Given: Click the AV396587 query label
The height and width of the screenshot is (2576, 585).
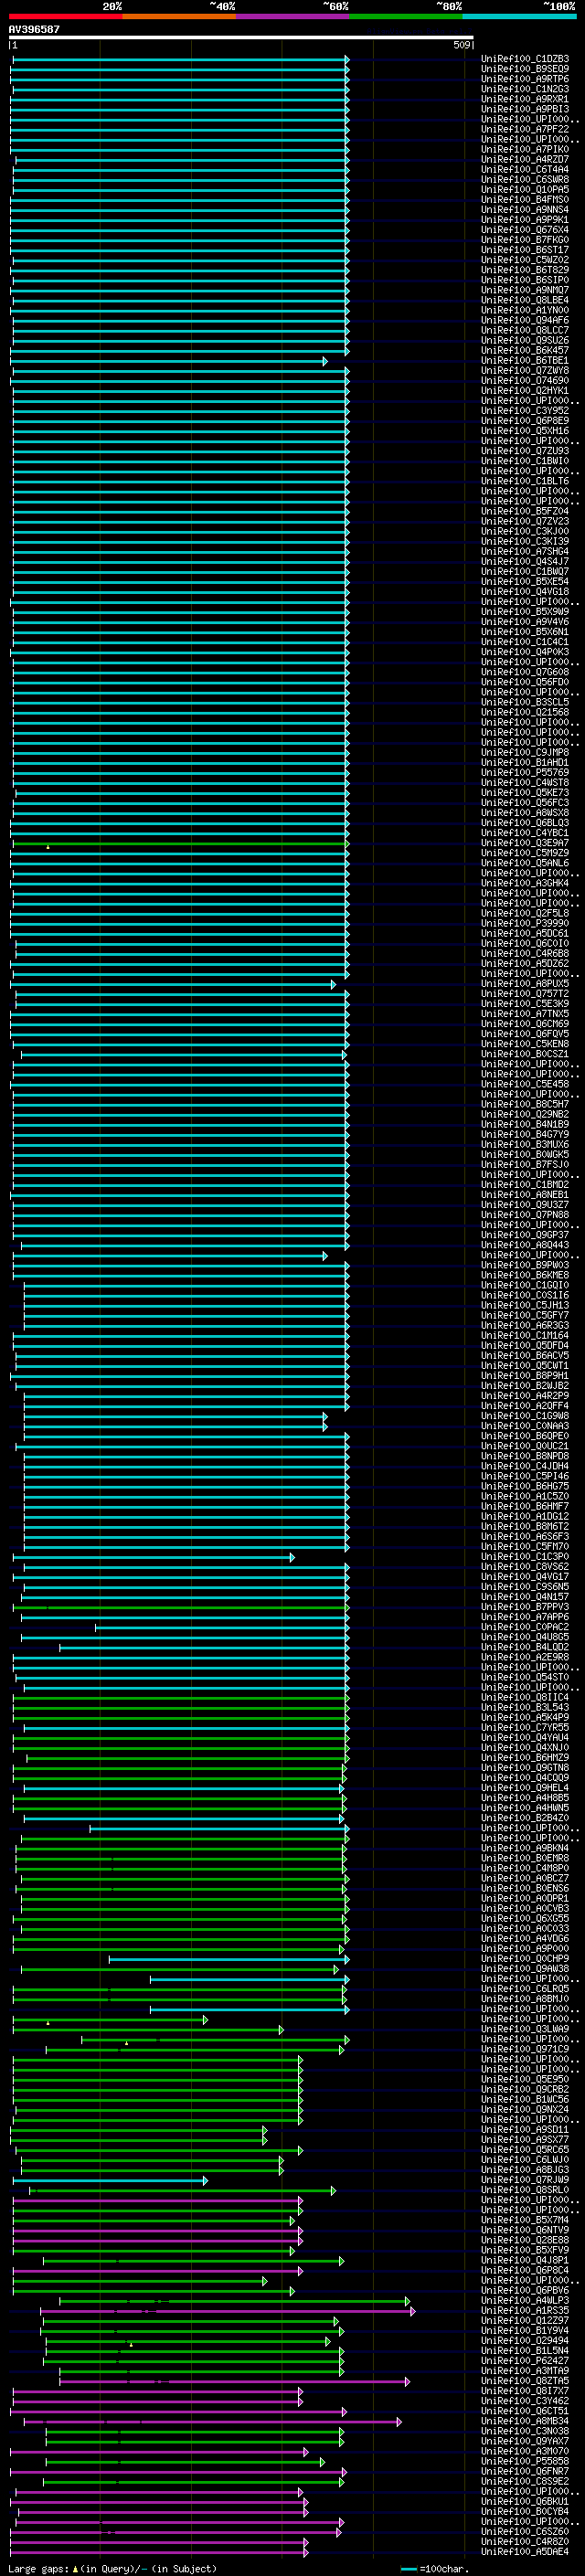Looking at the screenshot, I should (34, 29).
